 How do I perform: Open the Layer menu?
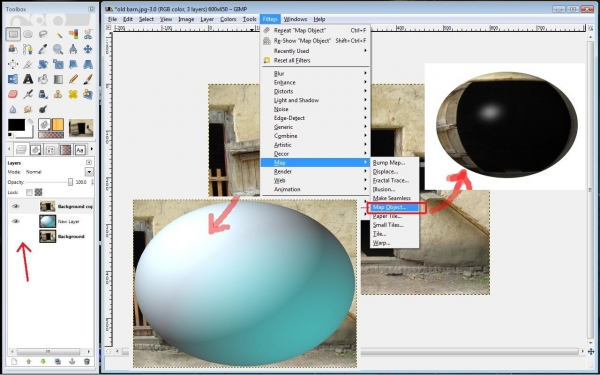[207, 19]
